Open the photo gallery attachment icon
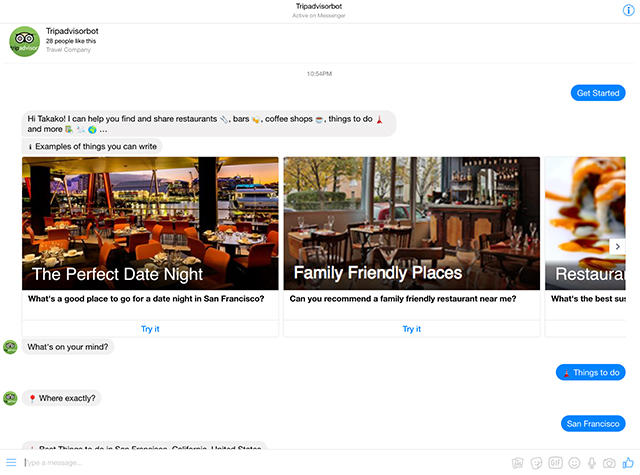 pyautogui.click(x=518, y=463)
